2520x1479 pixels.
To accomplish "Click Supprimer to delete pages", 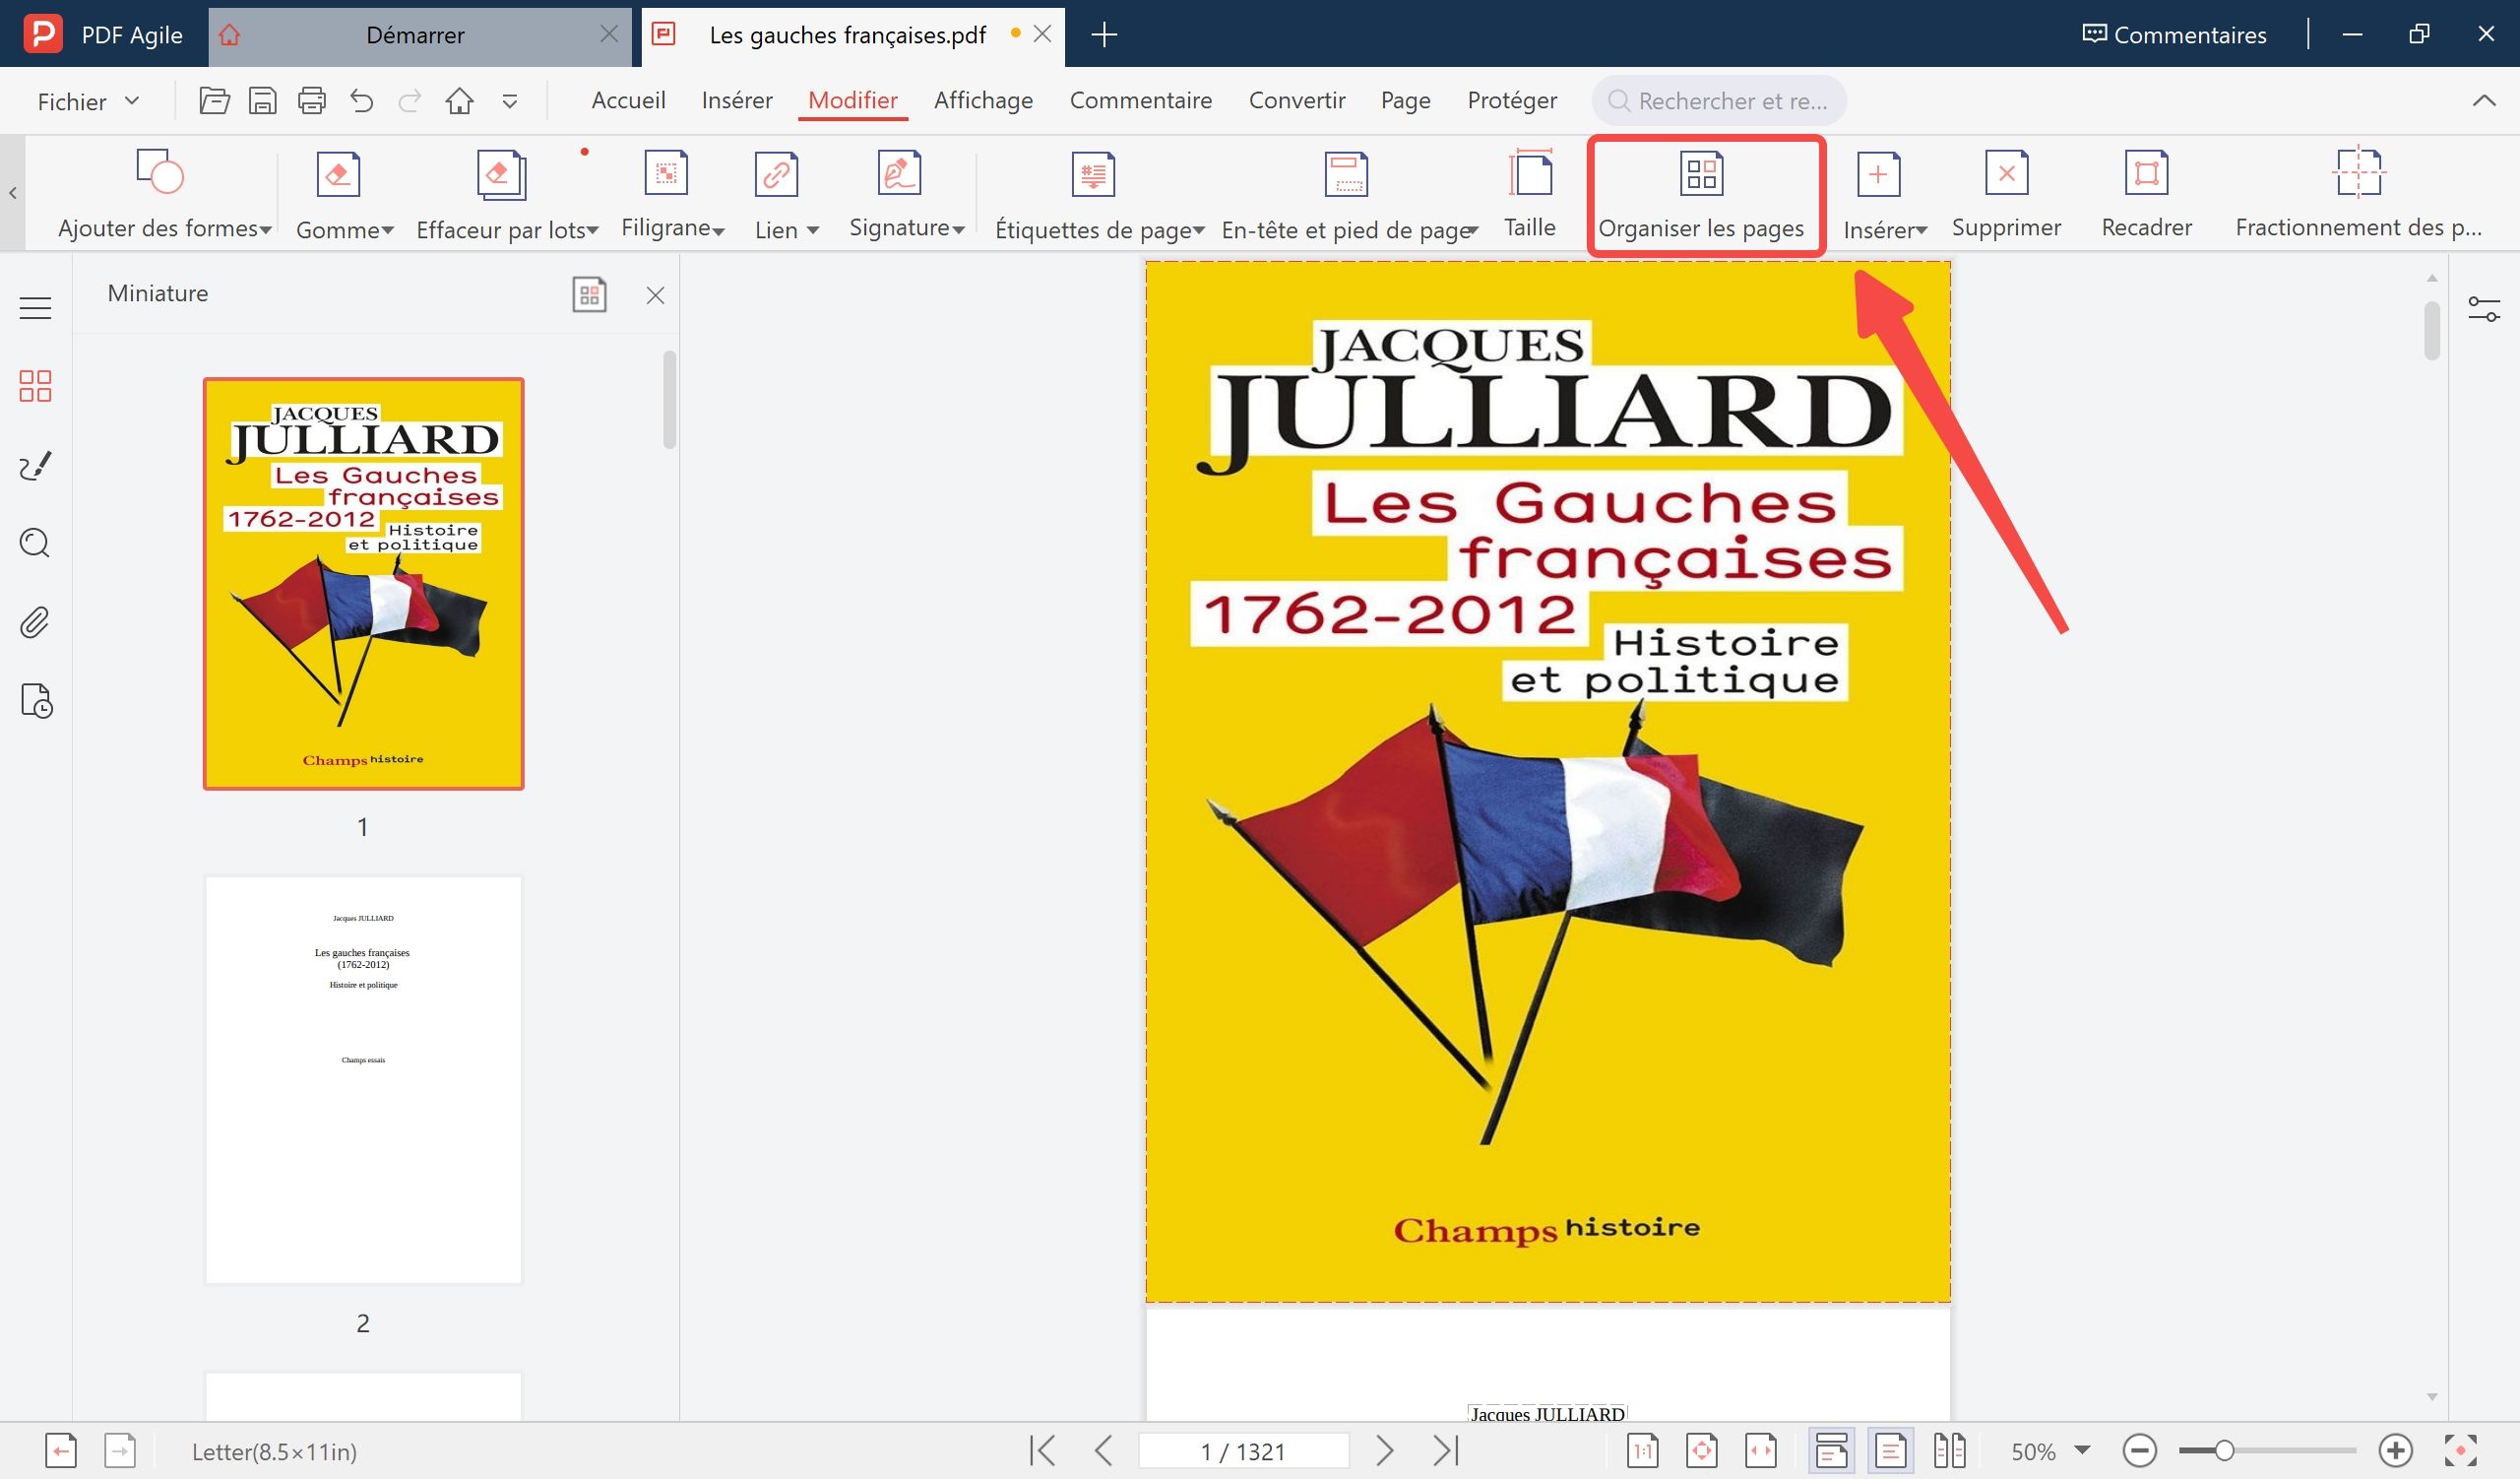I will click(2006, 195).
